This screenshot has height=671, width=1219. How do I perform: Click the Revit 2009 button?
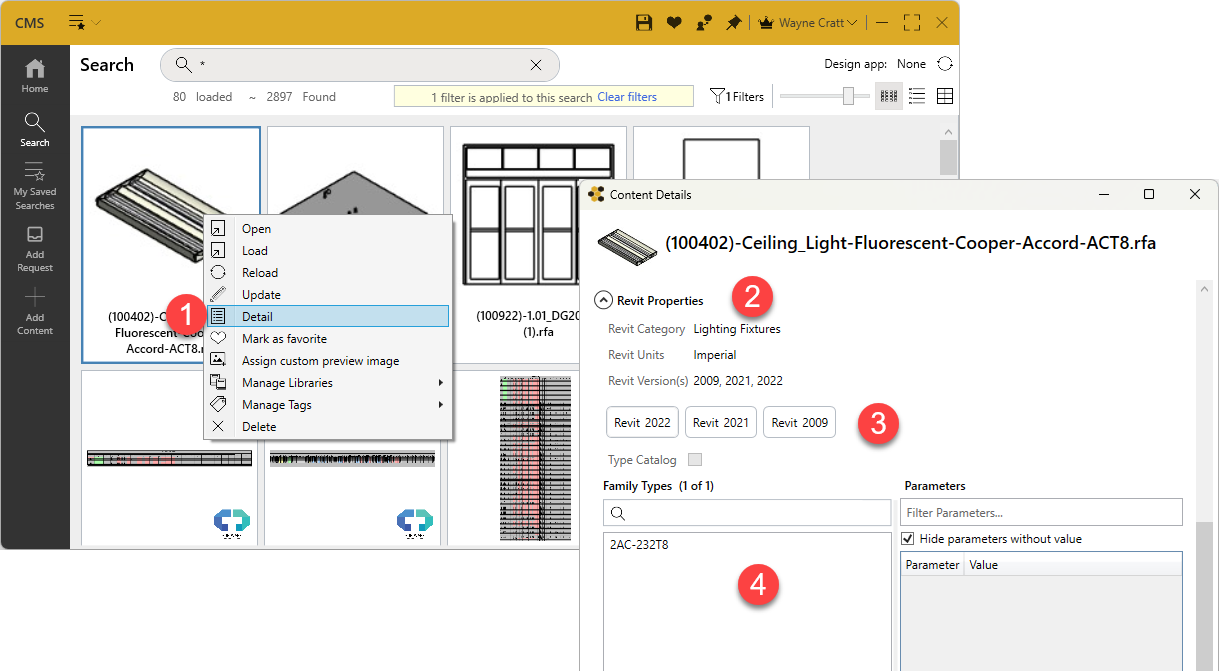pos(799,422)
